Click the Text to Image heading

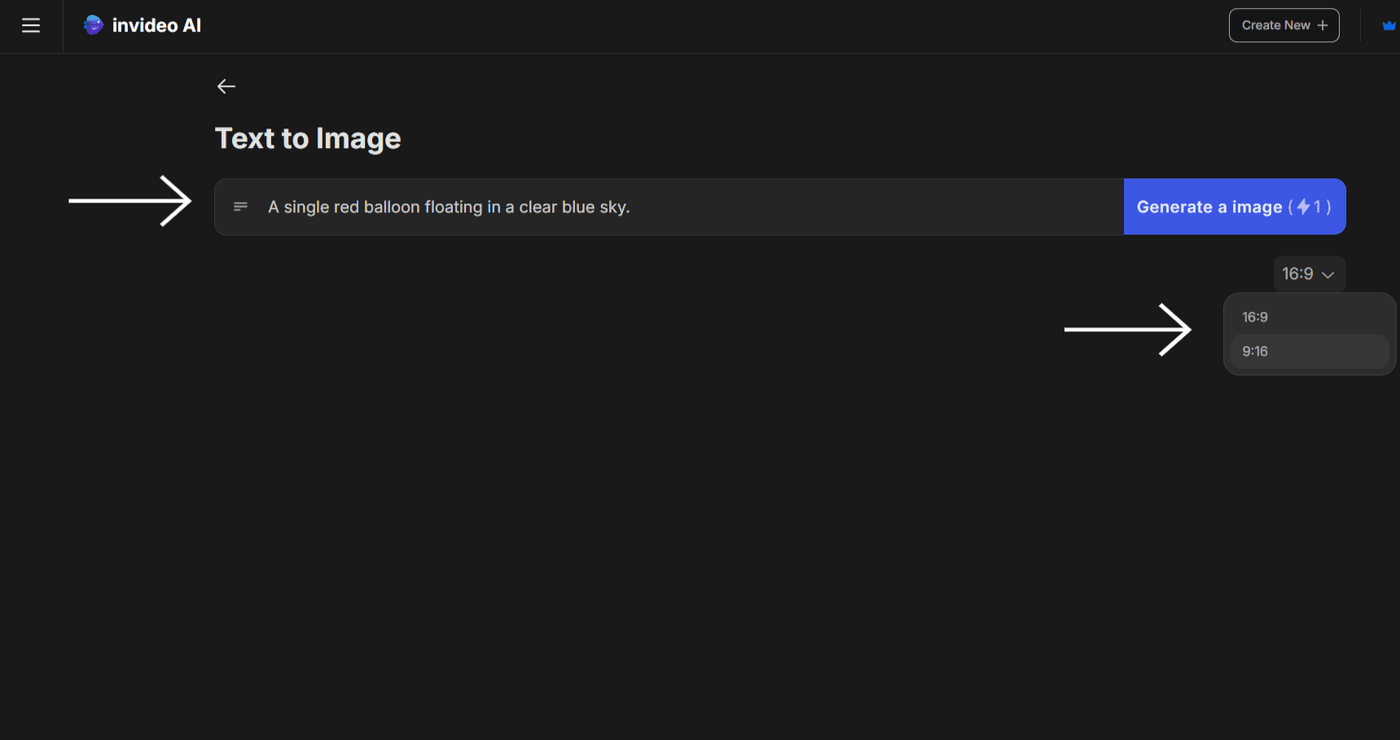(308, 138)
